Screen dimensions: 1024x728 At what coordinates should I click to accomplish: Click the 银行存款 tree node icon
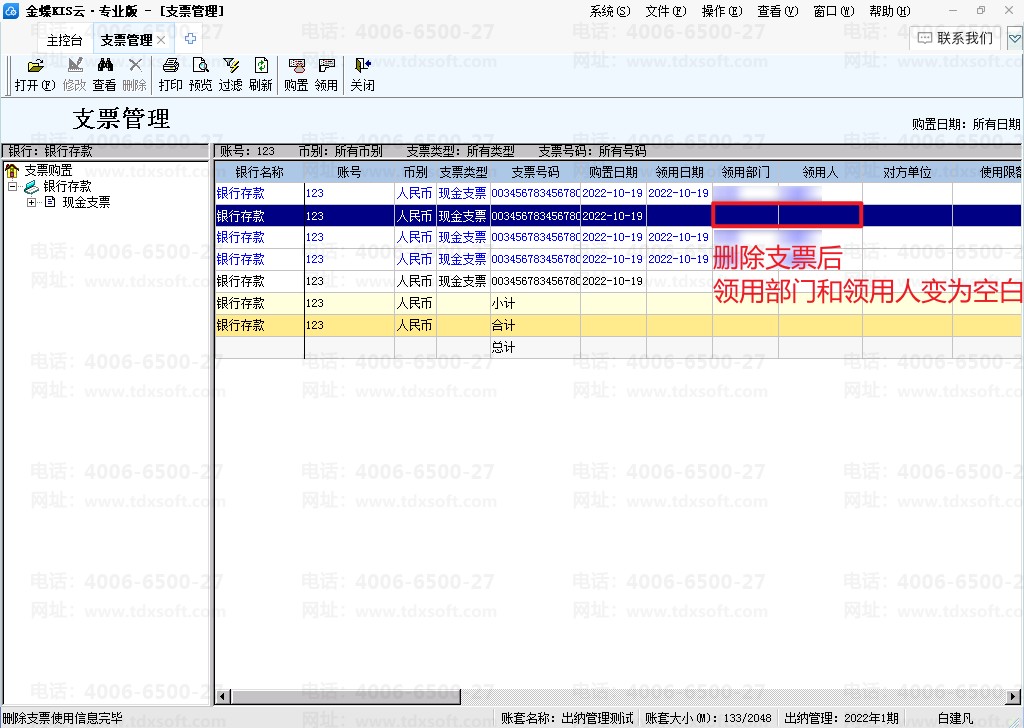(31, 187)
